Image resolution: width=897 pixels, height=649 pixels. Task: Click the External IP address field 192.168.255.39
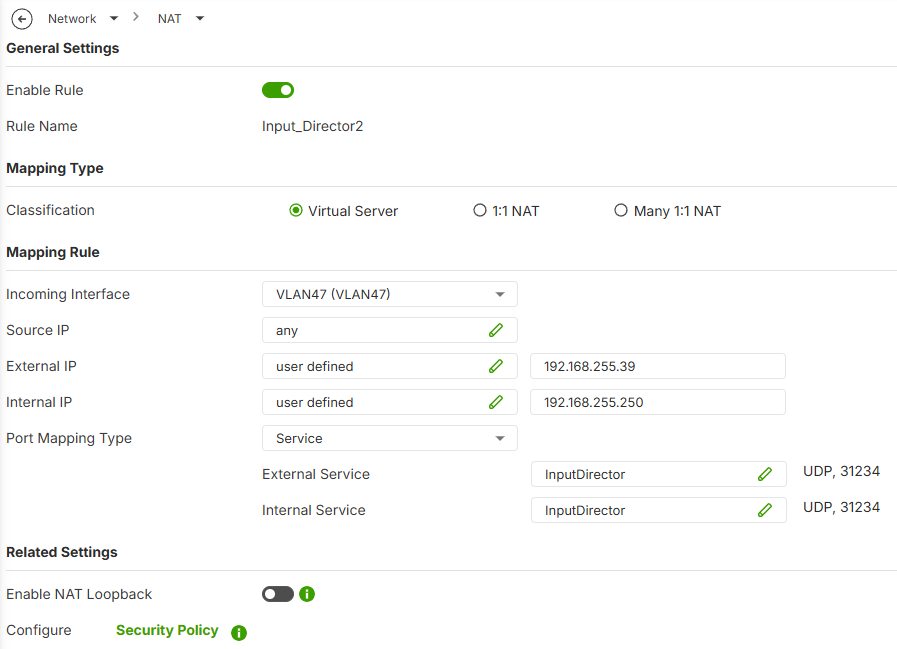click(x=658, y=366)
